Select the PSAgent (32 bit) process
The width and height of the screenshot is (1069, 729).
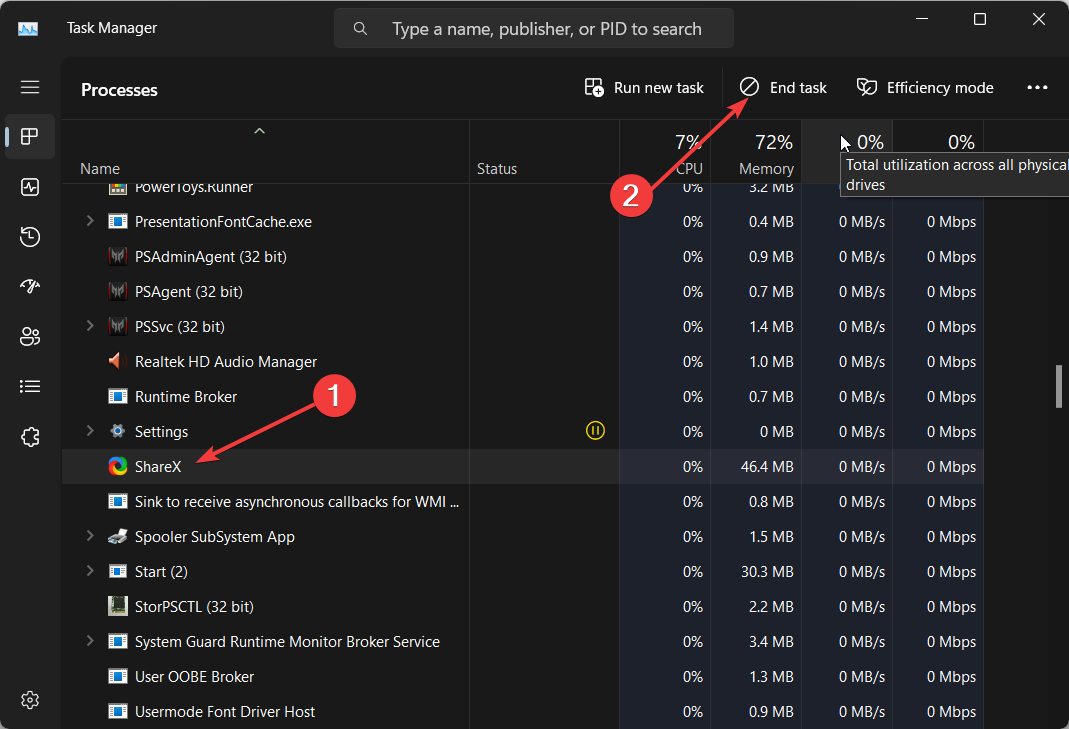pos(522,291)
